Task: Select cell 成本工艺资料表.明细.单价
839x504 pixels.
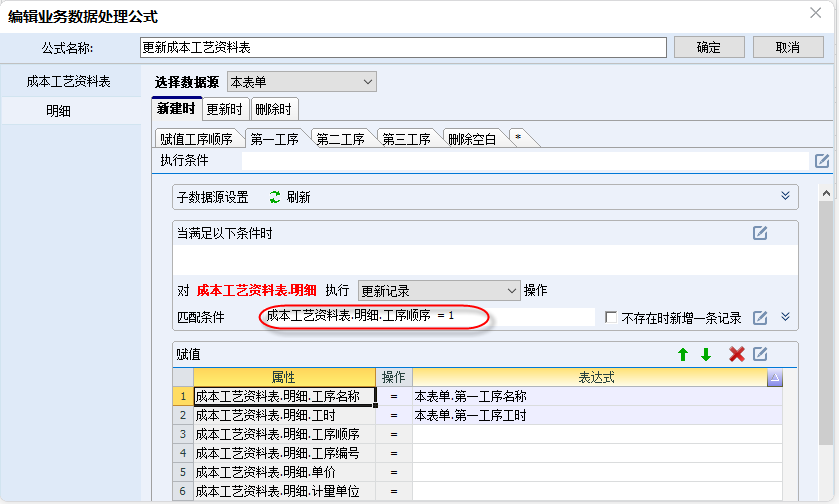Action: 285,472
